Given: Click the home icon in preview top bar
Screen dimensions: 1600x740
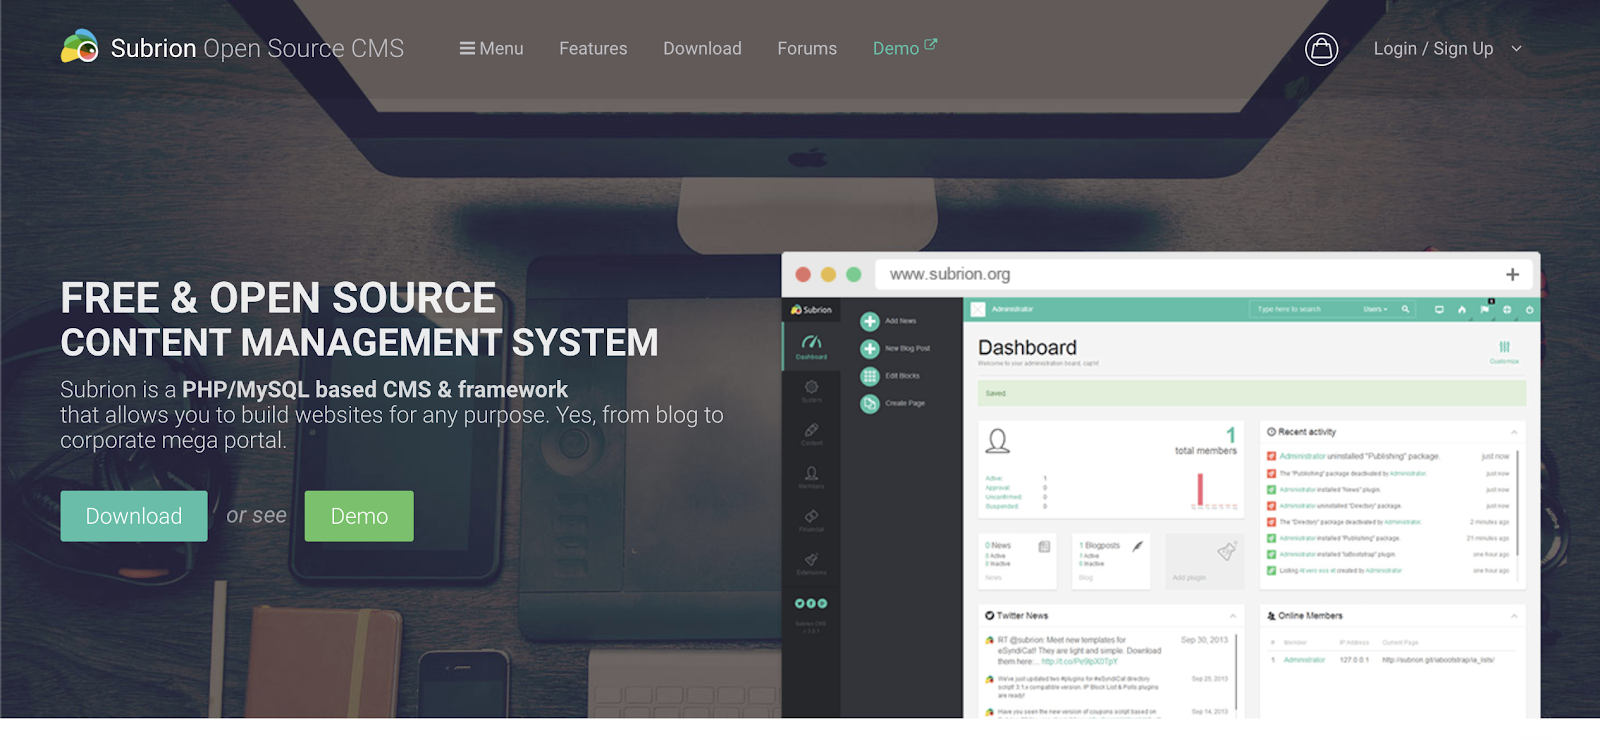Looking at the screenshot, I should [x=1462, y=309].
